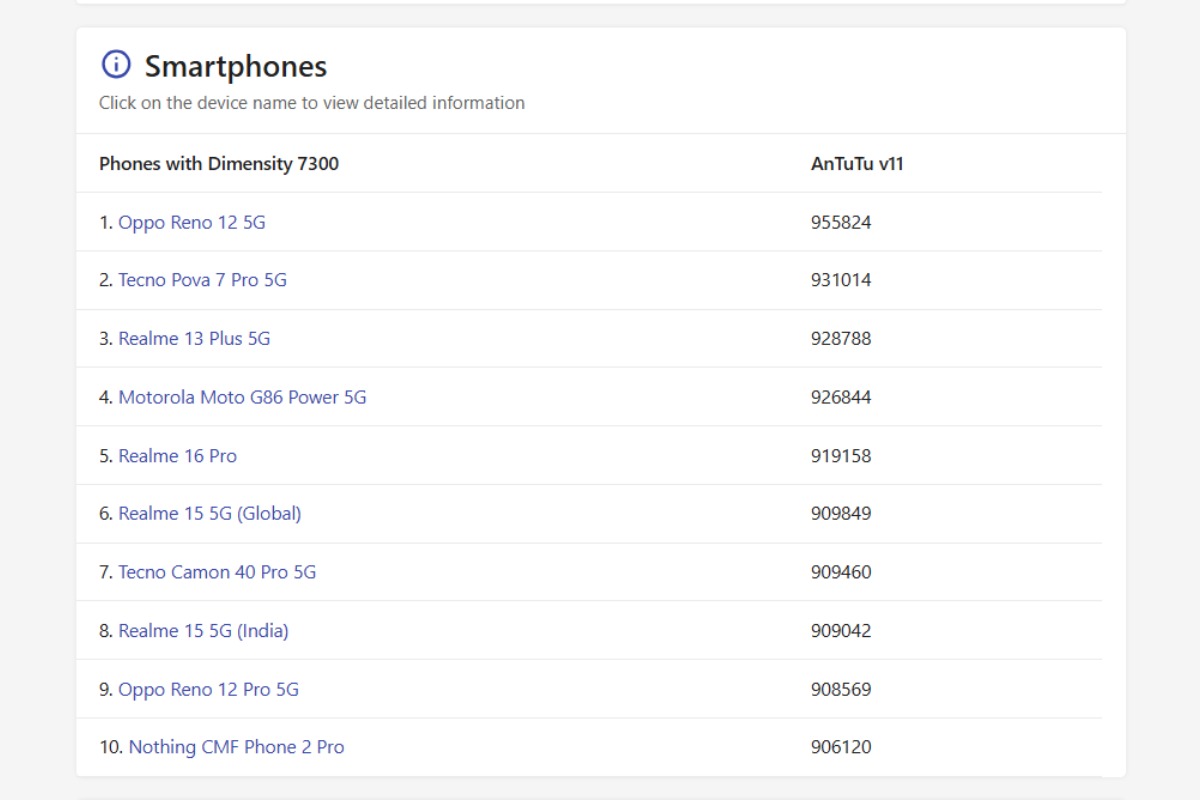This screenshot has width=1200, height=800.
Task: Click the AnTuTu v11 column header
Action: 857,164
